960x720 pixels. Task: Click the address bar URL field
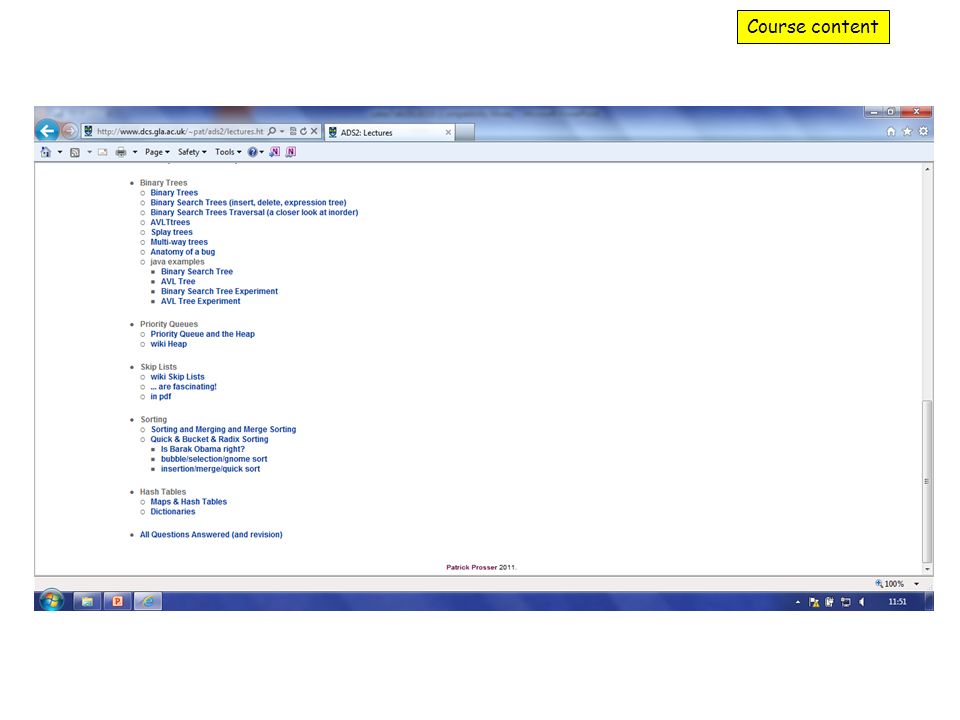[x=180, y=131]
